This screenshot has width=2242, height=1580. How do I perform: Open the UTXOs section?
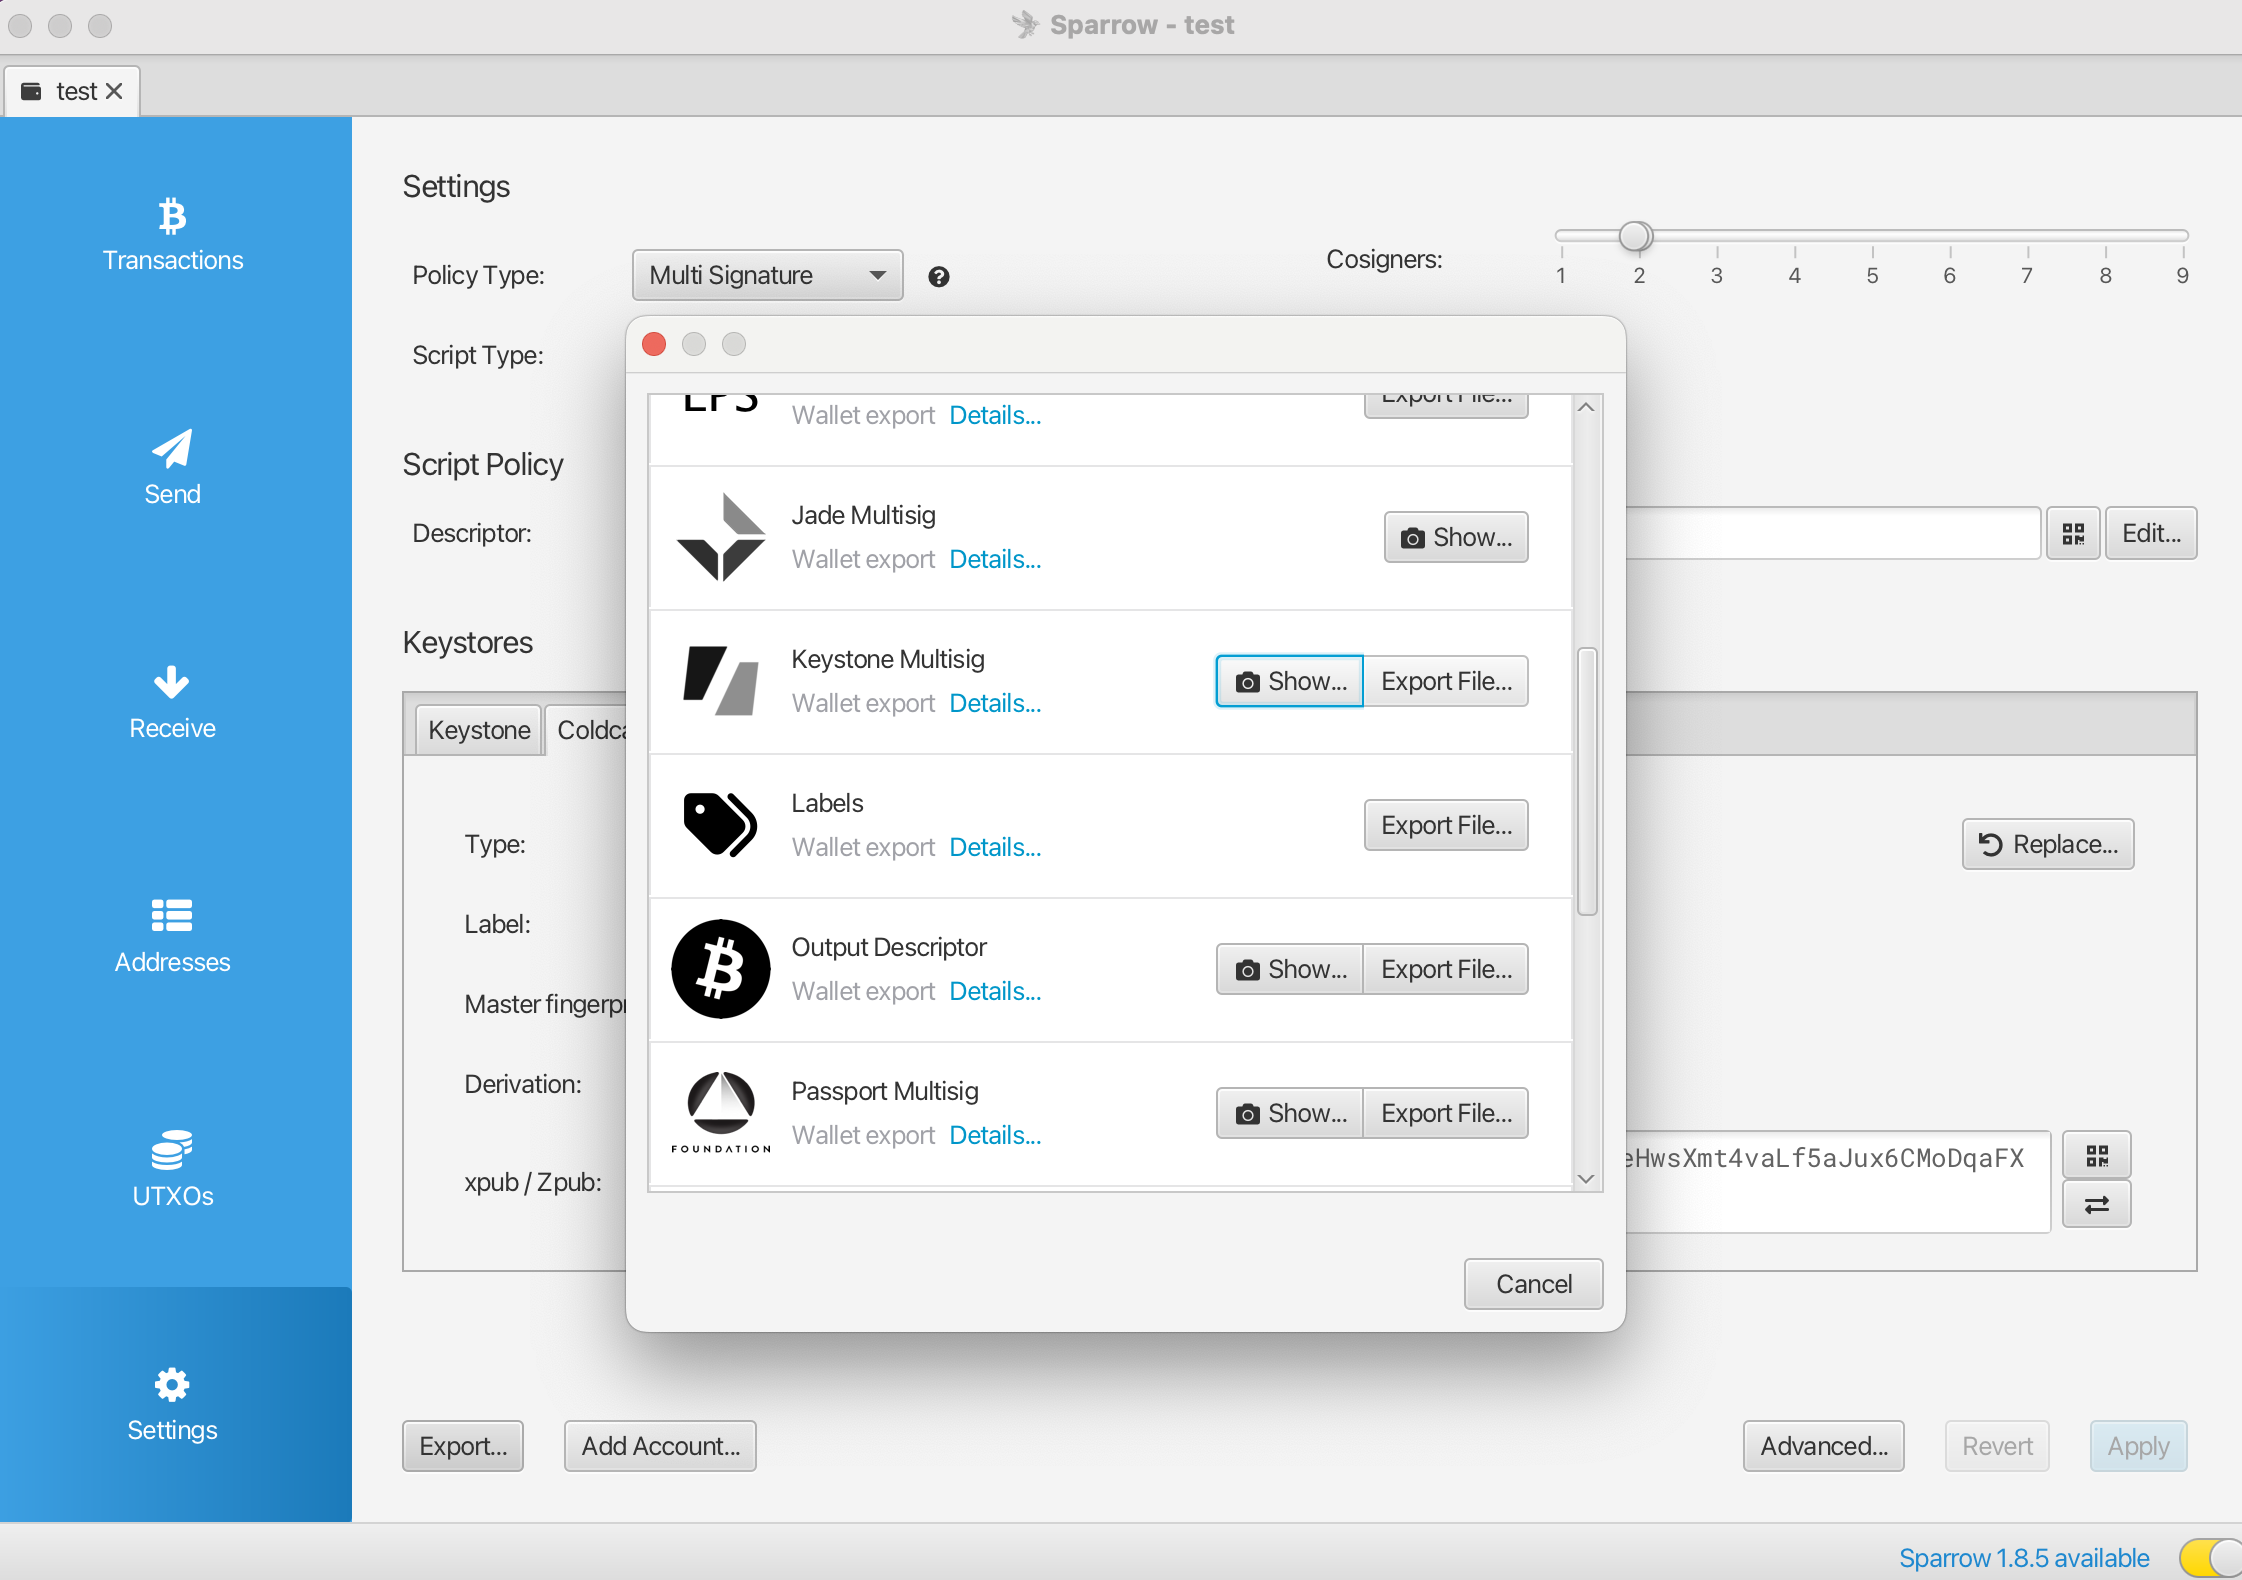(x=172, y=1170)
